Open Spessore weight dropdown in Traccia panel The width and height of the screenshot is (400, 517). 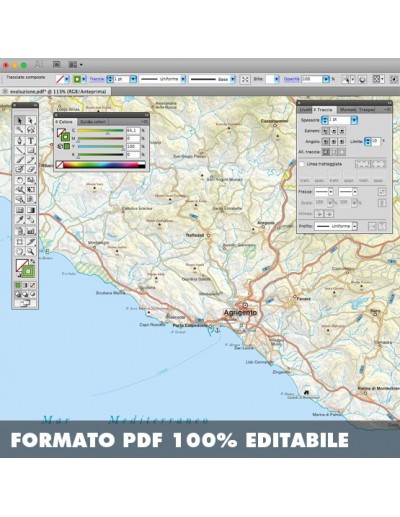[x=354, y=120]
